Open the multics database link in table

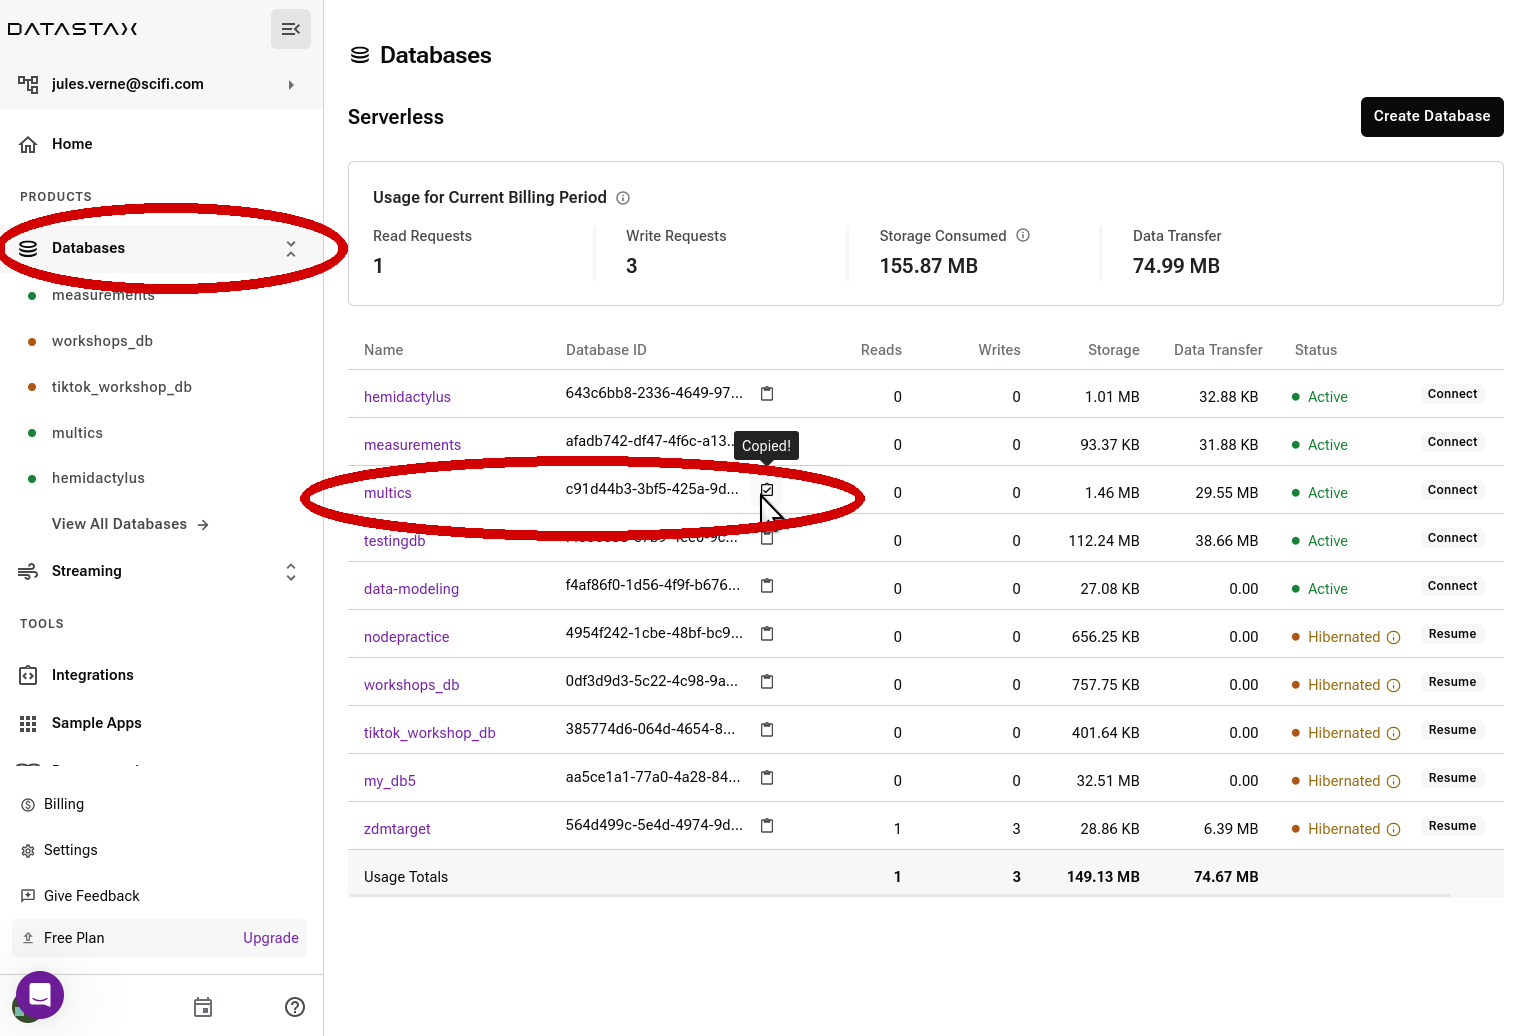tap(388, 493)
